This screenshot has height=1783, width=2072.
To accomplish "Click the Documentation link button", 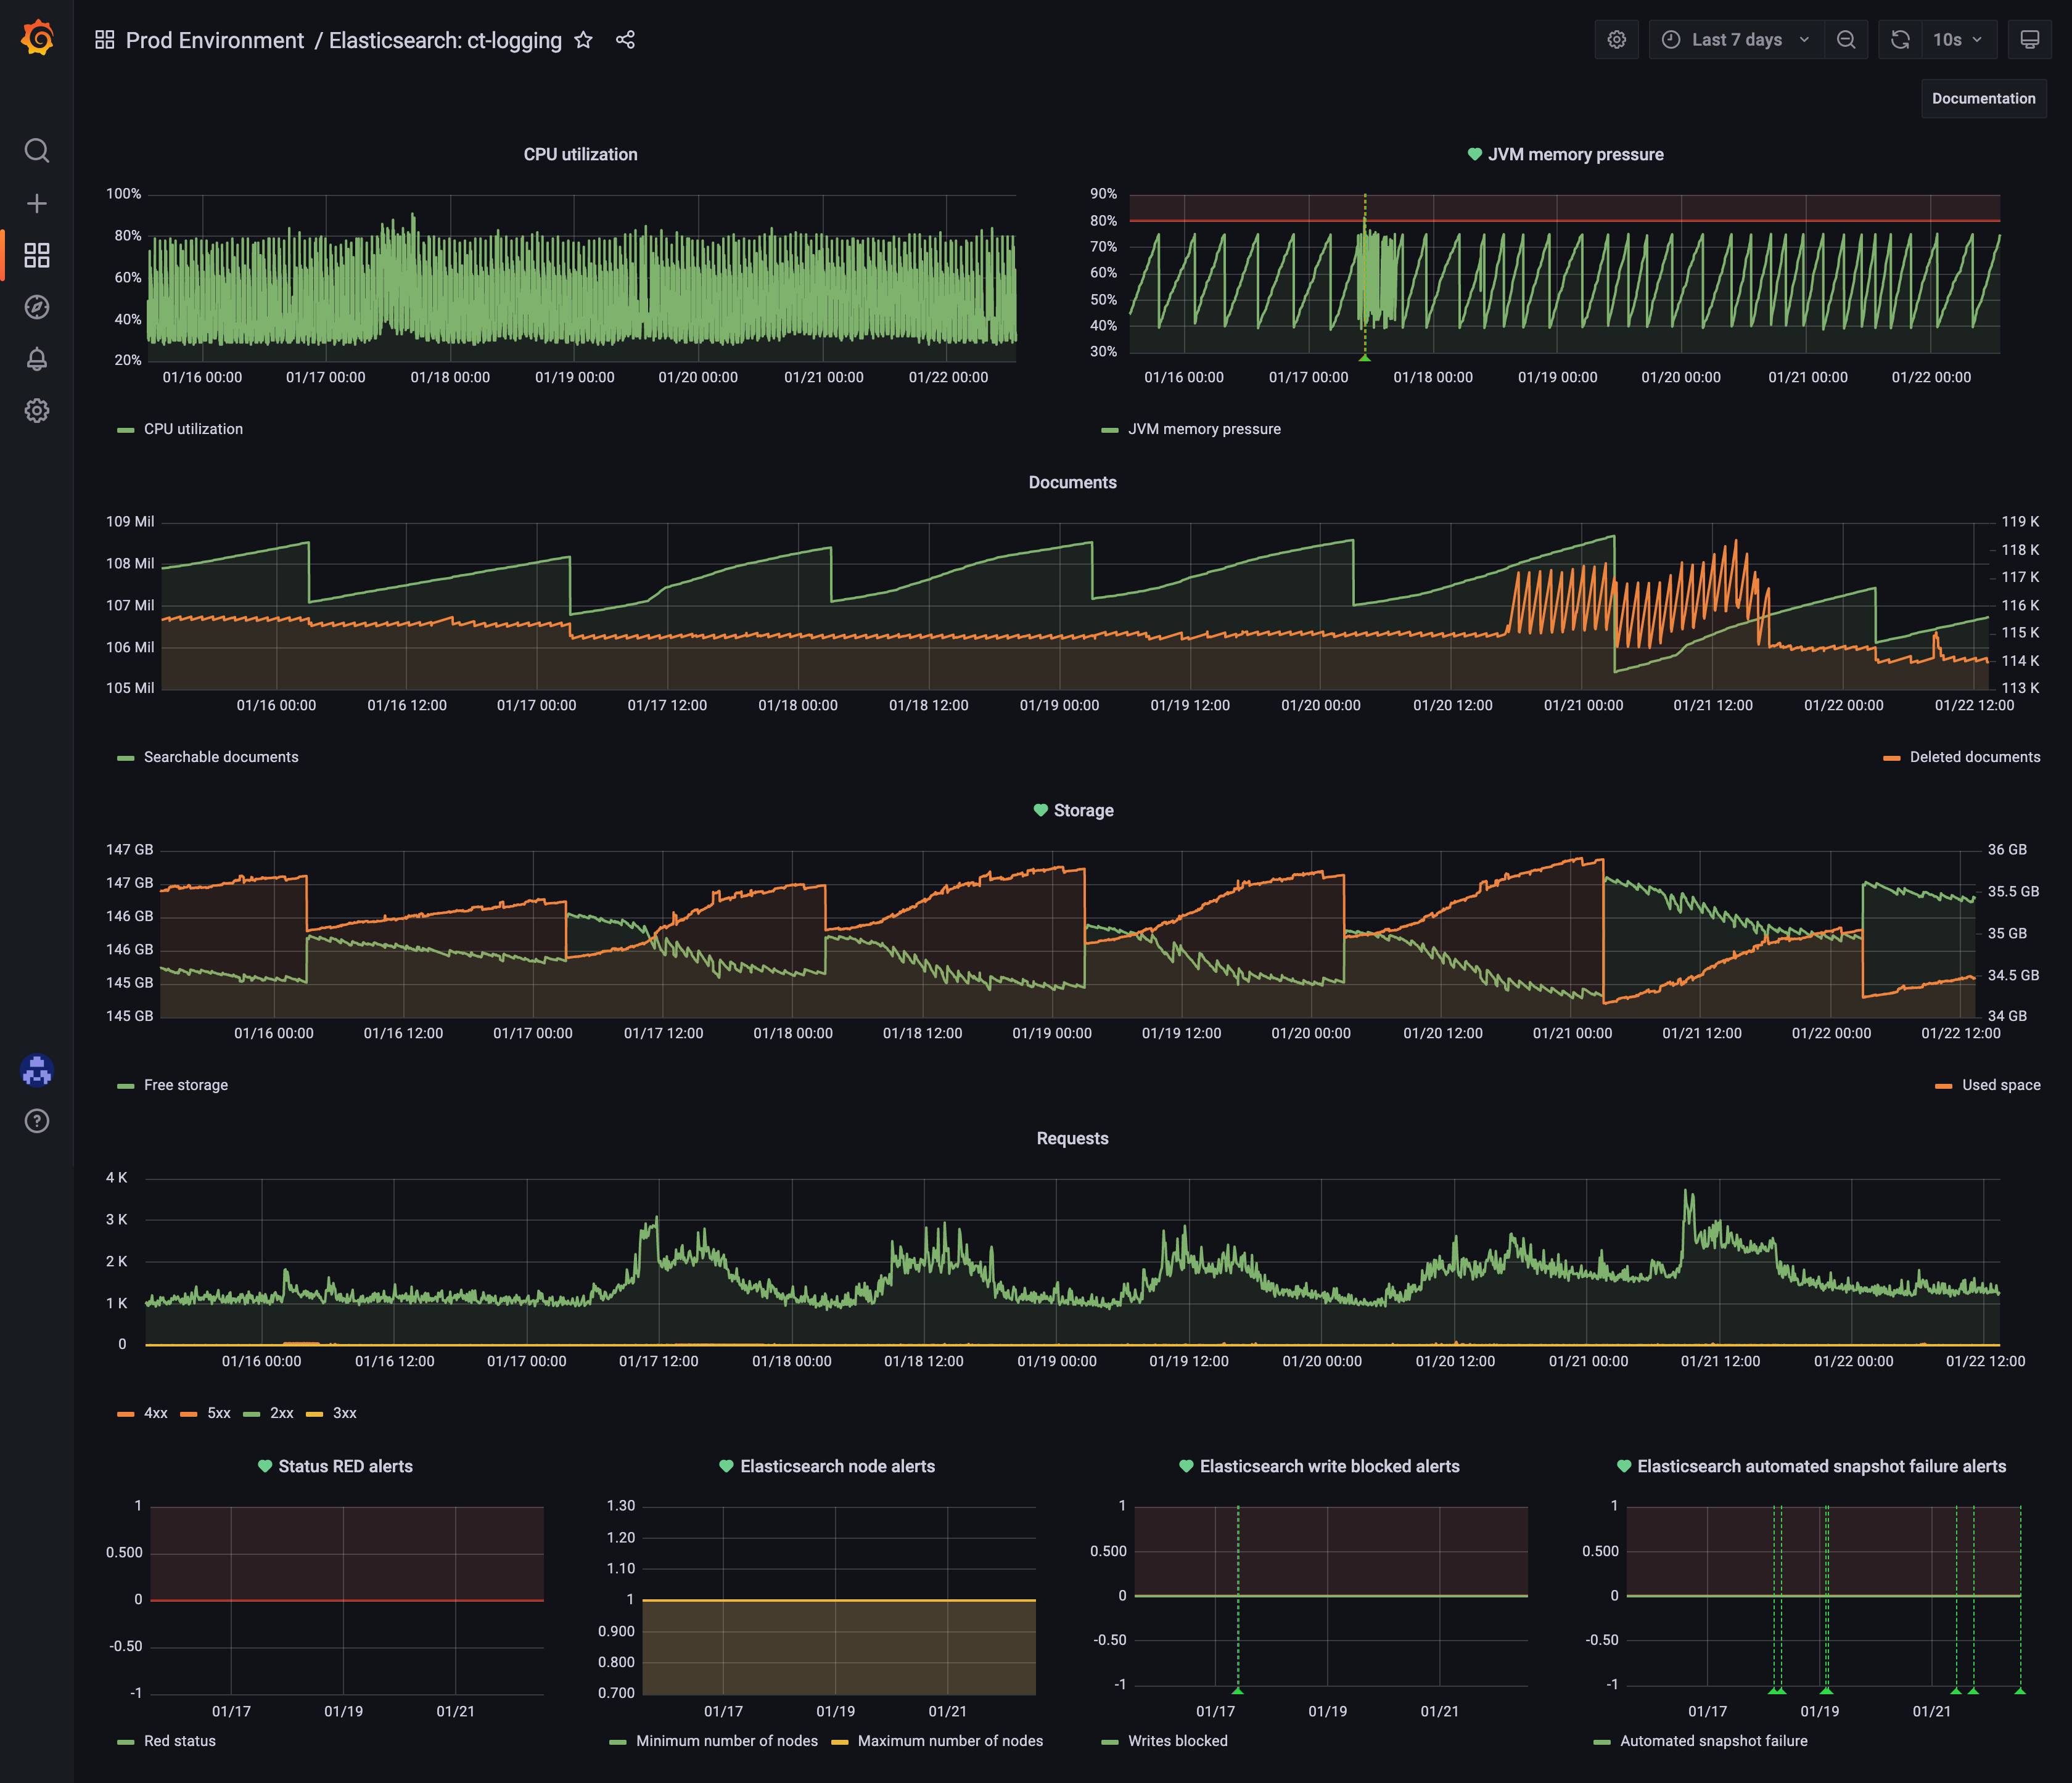I will click(1983, 98).
